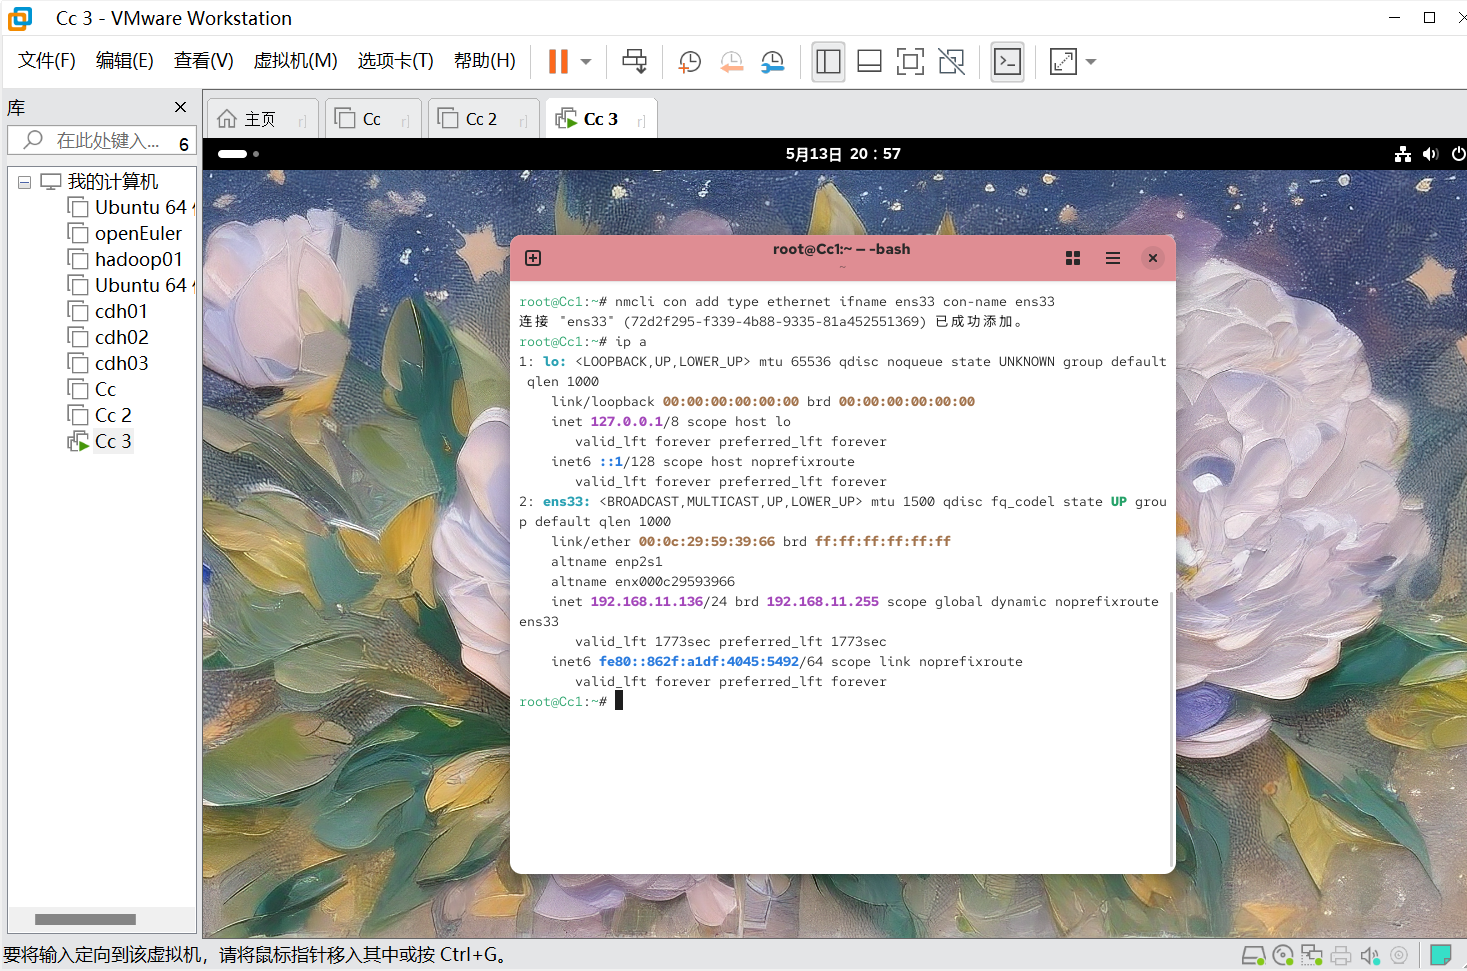Click the stretch guest display icon

[x=1063, y=62]
